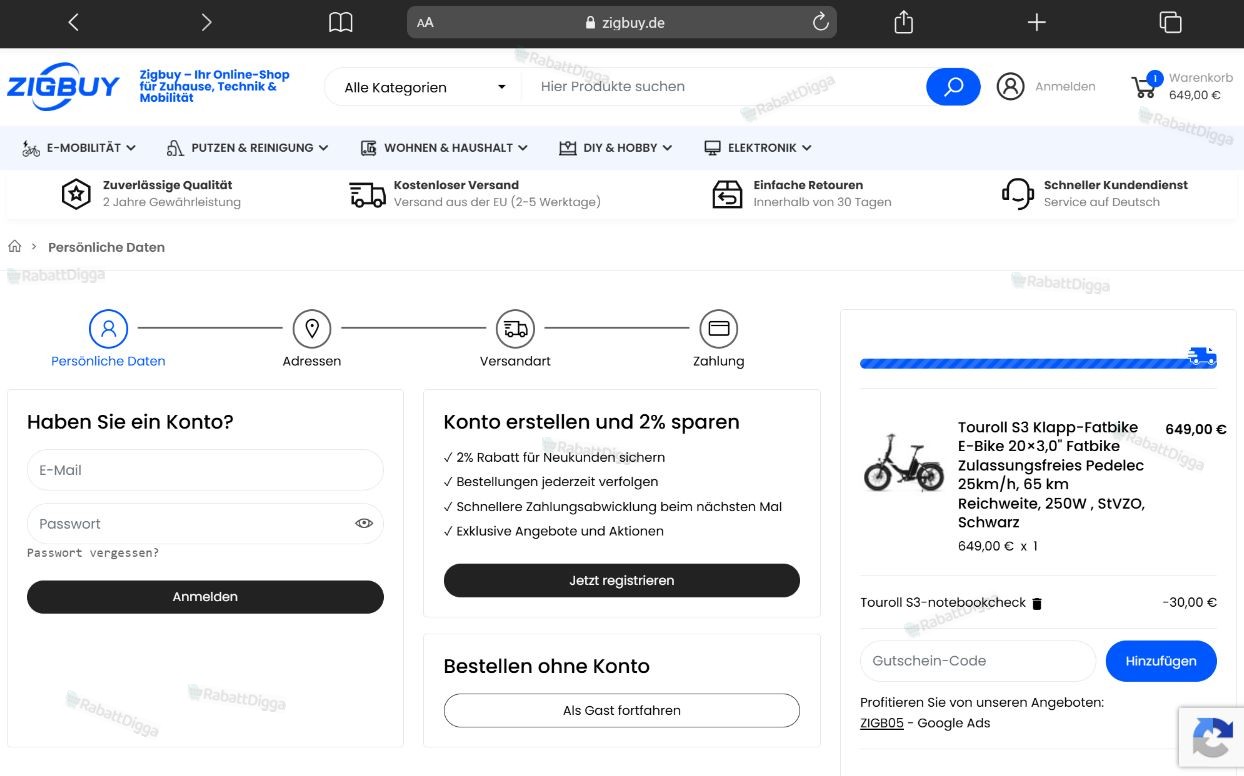This screenshot has height=776, width=1244.
Task: Expand the E-Mobilität menu
Action: point(78,148)
